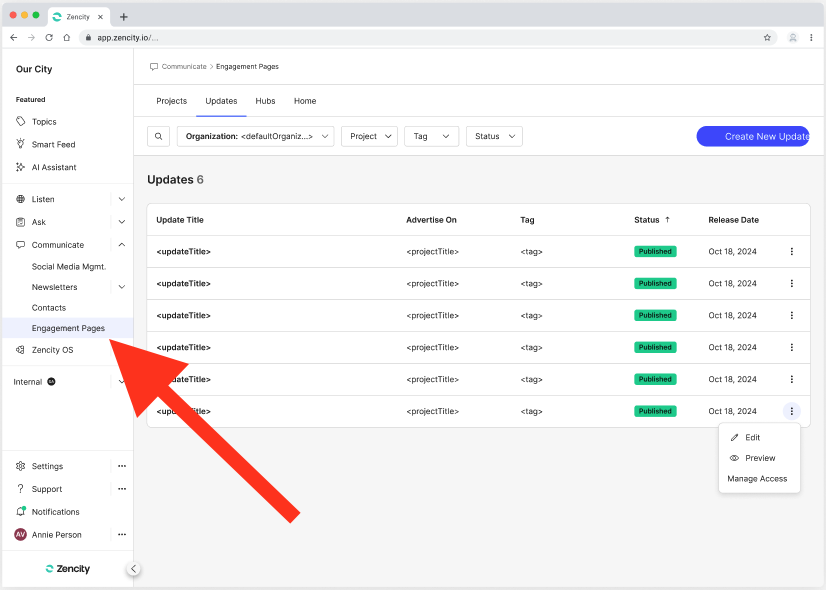Switch to the Hubs tab

[265, 101]
